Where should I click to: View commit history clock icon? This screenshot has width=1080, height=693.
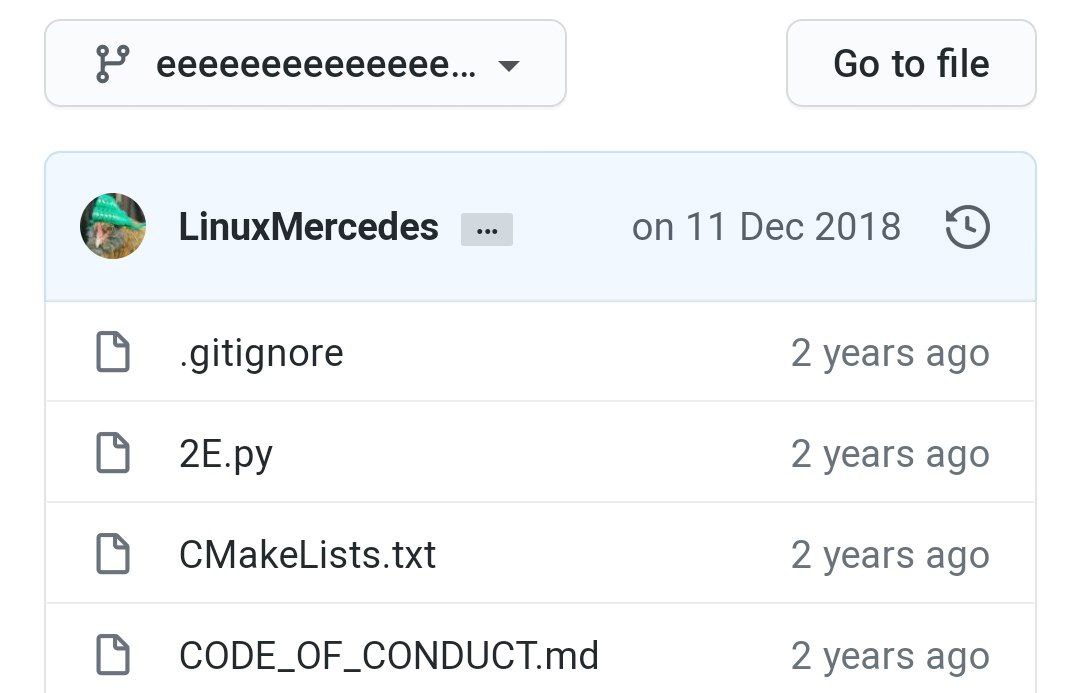click(x=968, y=227)
